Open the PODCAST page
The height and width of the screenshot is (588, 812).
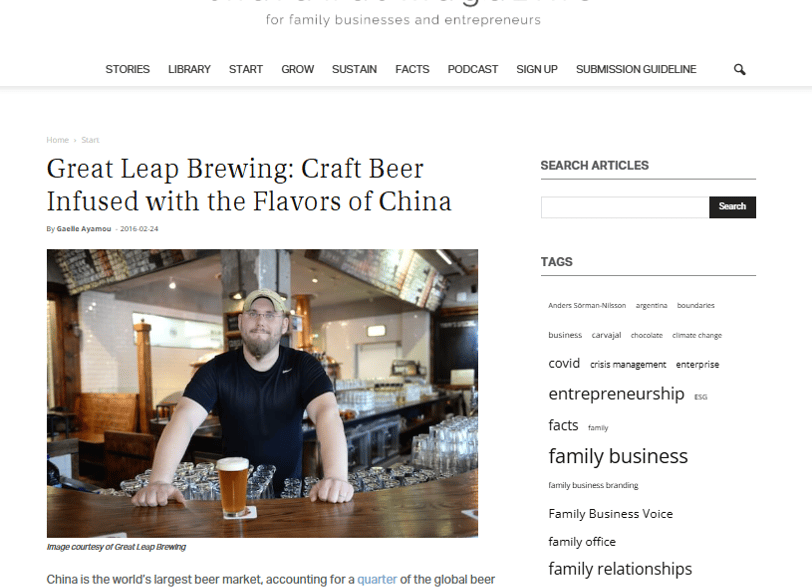(473, 69)
